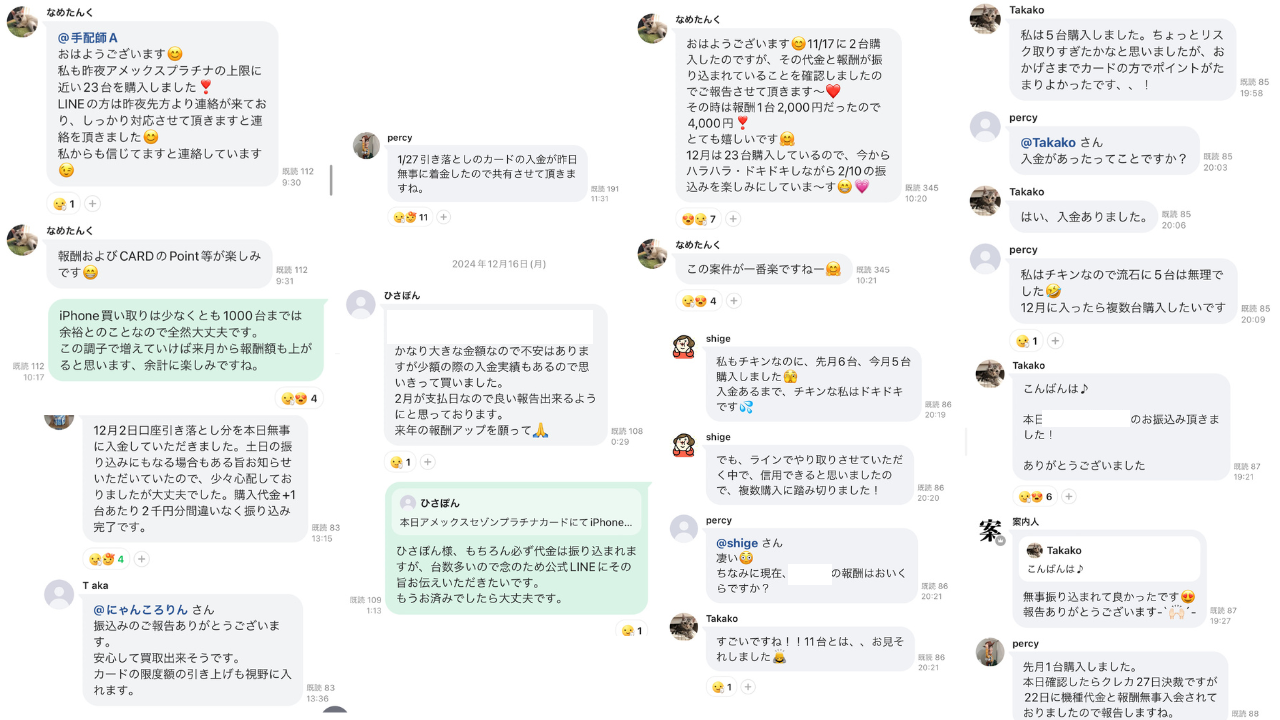Select the 2024年12月16日(月) date separator
1280x720 pixels.
point(499,264)
